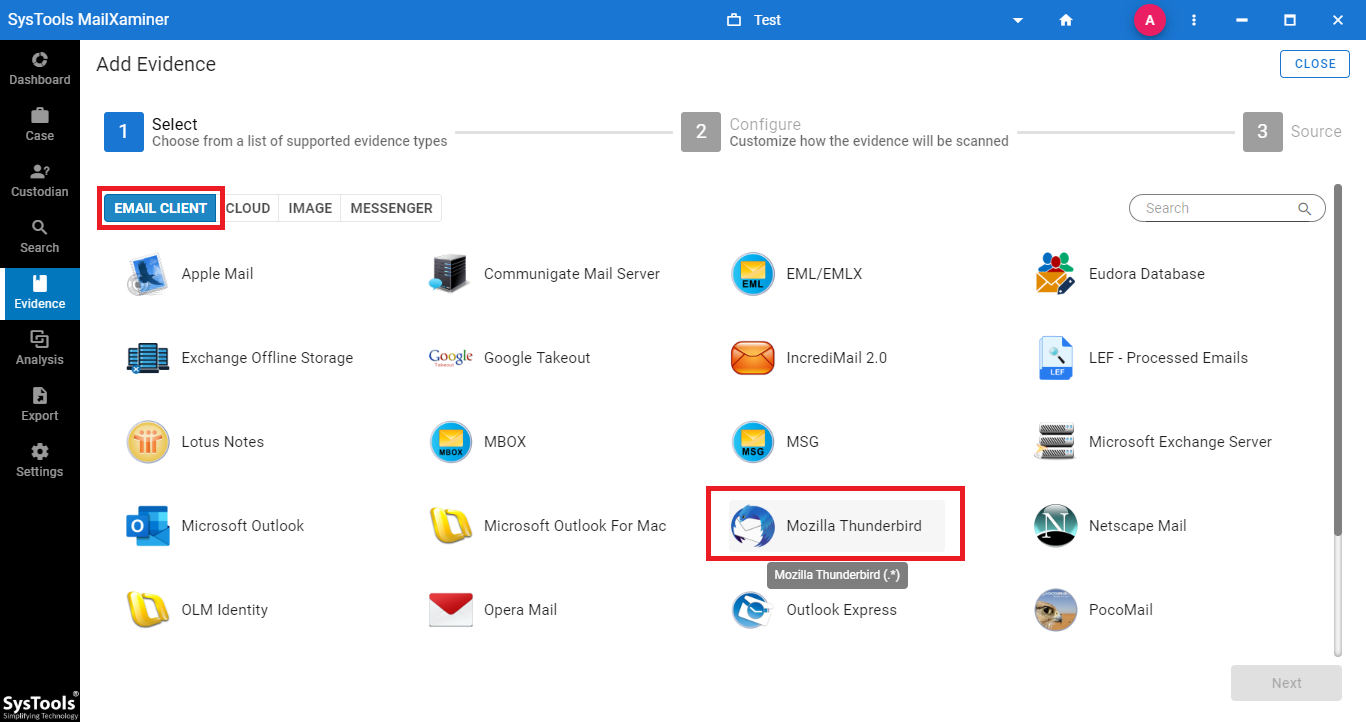The height and width of the screenshot is (722, 1366).
Task: Click the home icon in title bar
Action: pyautogui.click(x=1066, y=20)
